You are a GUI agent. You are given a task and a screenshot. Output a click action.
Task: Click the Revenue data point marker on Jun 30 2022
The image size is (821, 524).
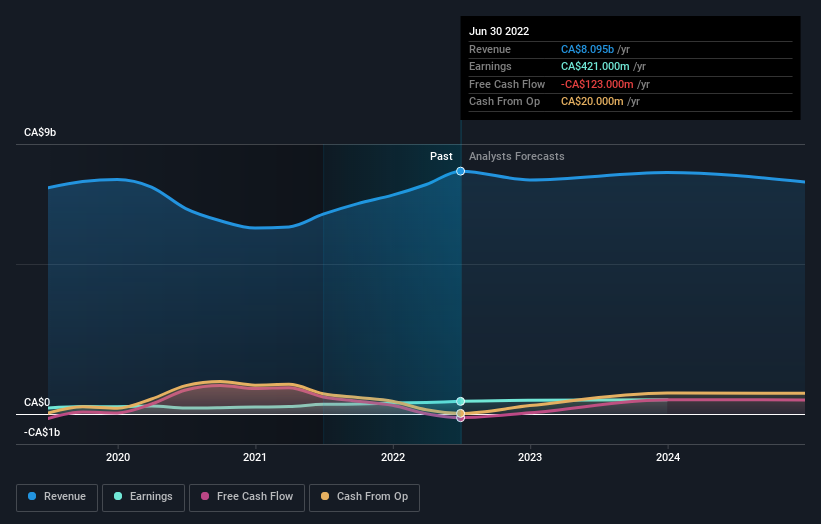[x=460, y=171]
